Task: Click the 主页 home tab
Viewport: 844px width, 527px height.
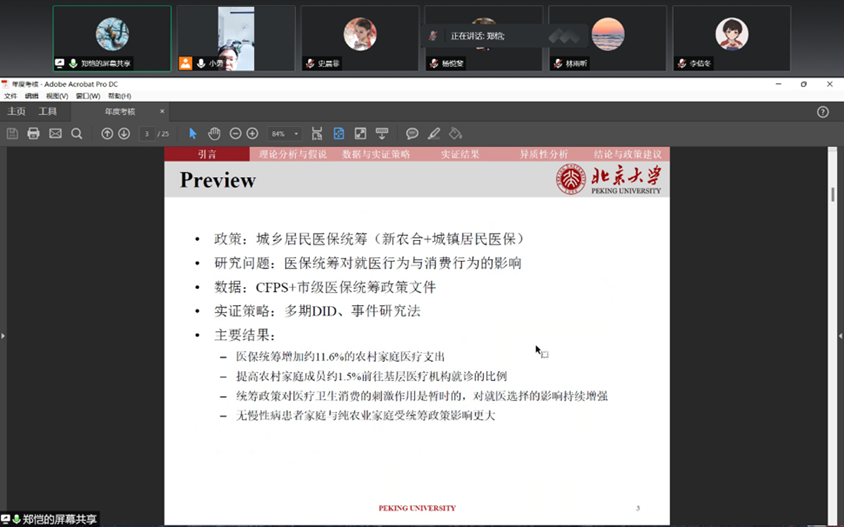Action: pyautogui.click(x=17, y=111)
